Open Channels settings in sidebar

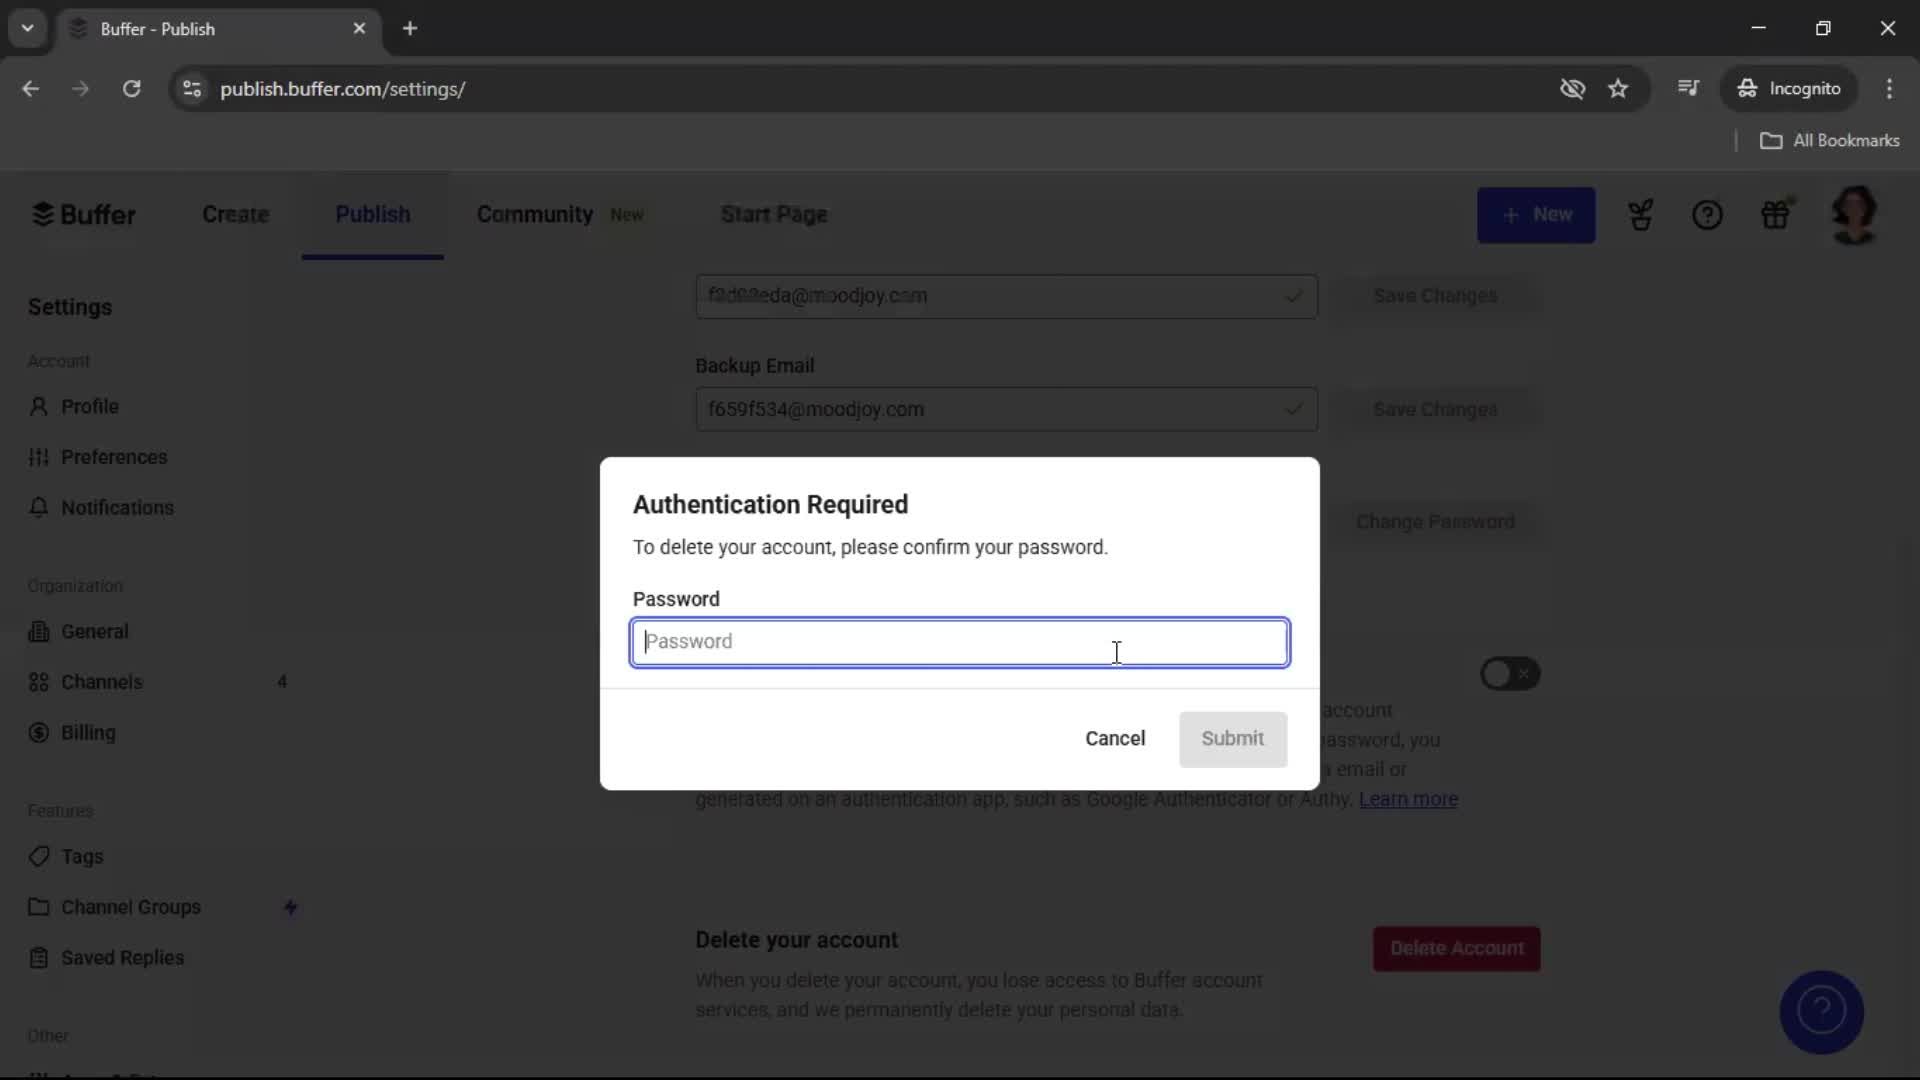click(101, 682)
